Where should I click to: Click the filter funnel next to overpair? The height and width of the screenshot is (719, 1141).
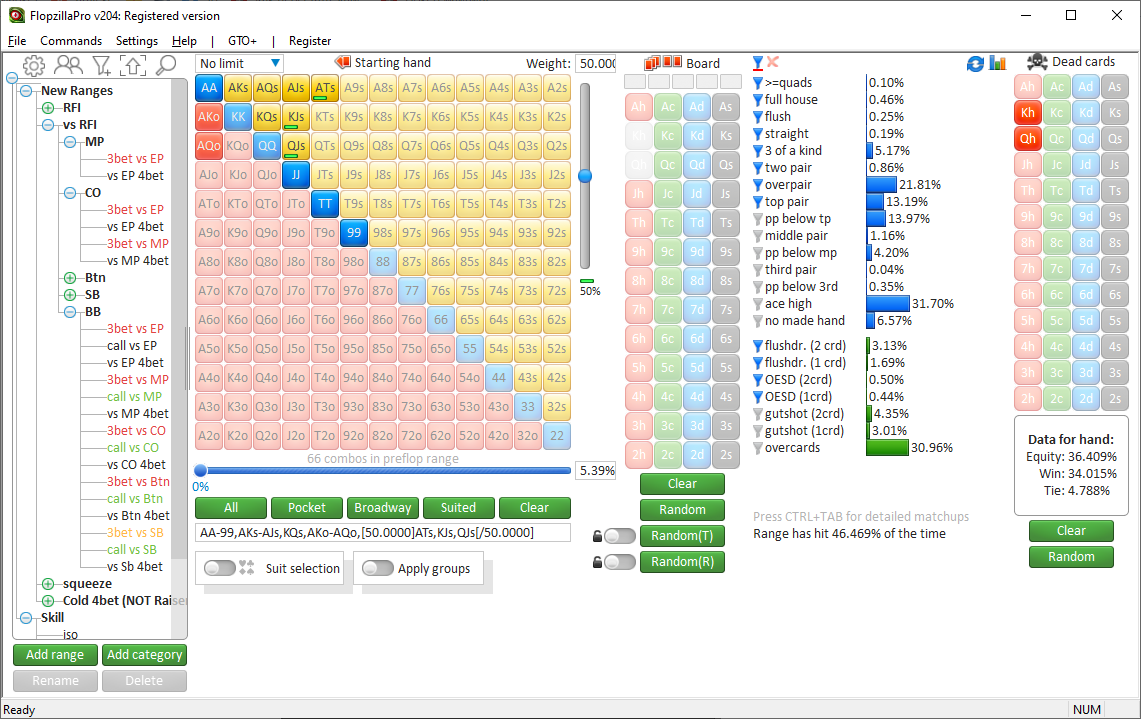coord(758,185)
